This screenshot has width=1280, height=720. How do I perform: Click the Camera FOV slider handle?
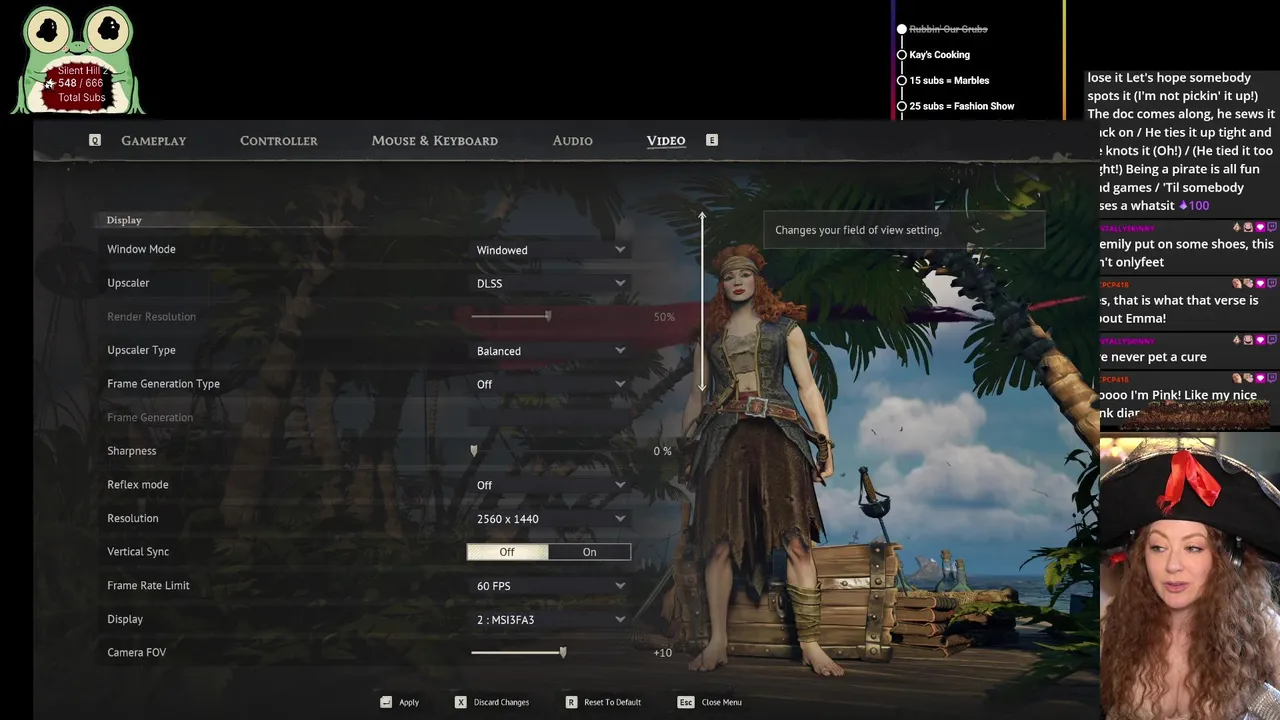[x=563, y=652]
